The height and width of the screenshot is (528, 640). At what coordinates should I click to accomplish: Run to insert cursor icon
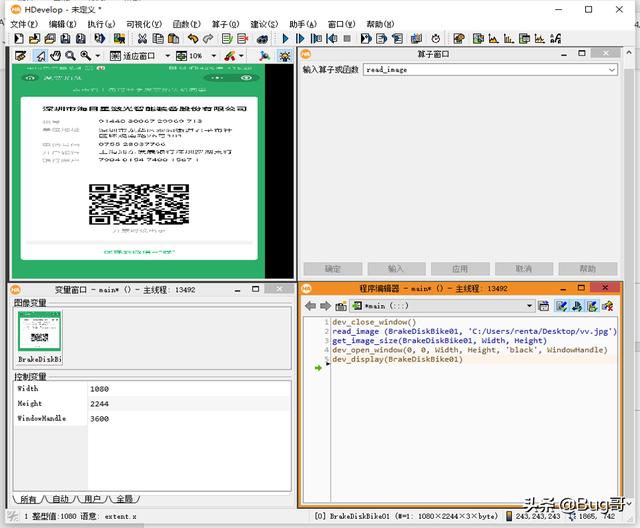click(300, 39)
